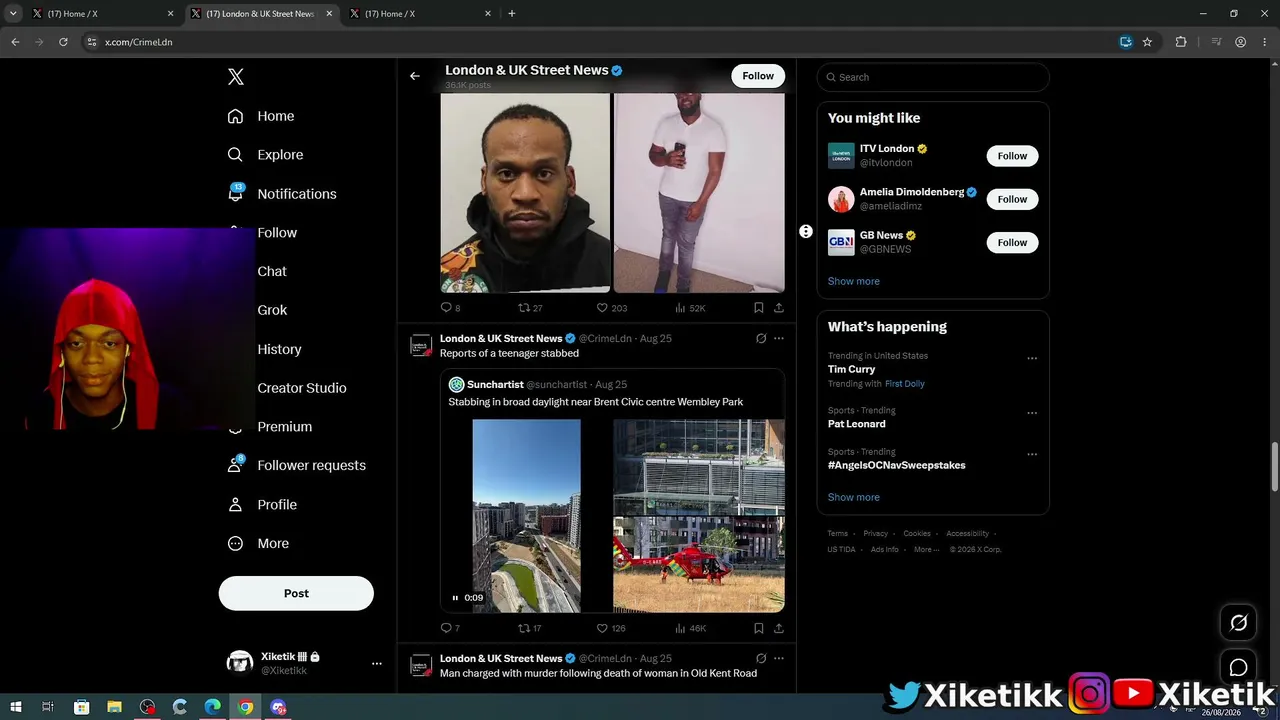Like the post with 126 likes
This screenshot has height=720, width=1280.
click(602, 628)
